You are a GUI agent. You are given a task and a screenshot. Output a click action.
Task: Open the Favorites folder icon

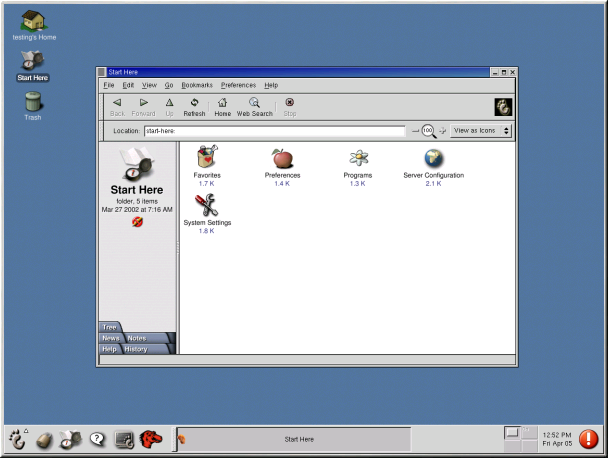click(207, 158)
